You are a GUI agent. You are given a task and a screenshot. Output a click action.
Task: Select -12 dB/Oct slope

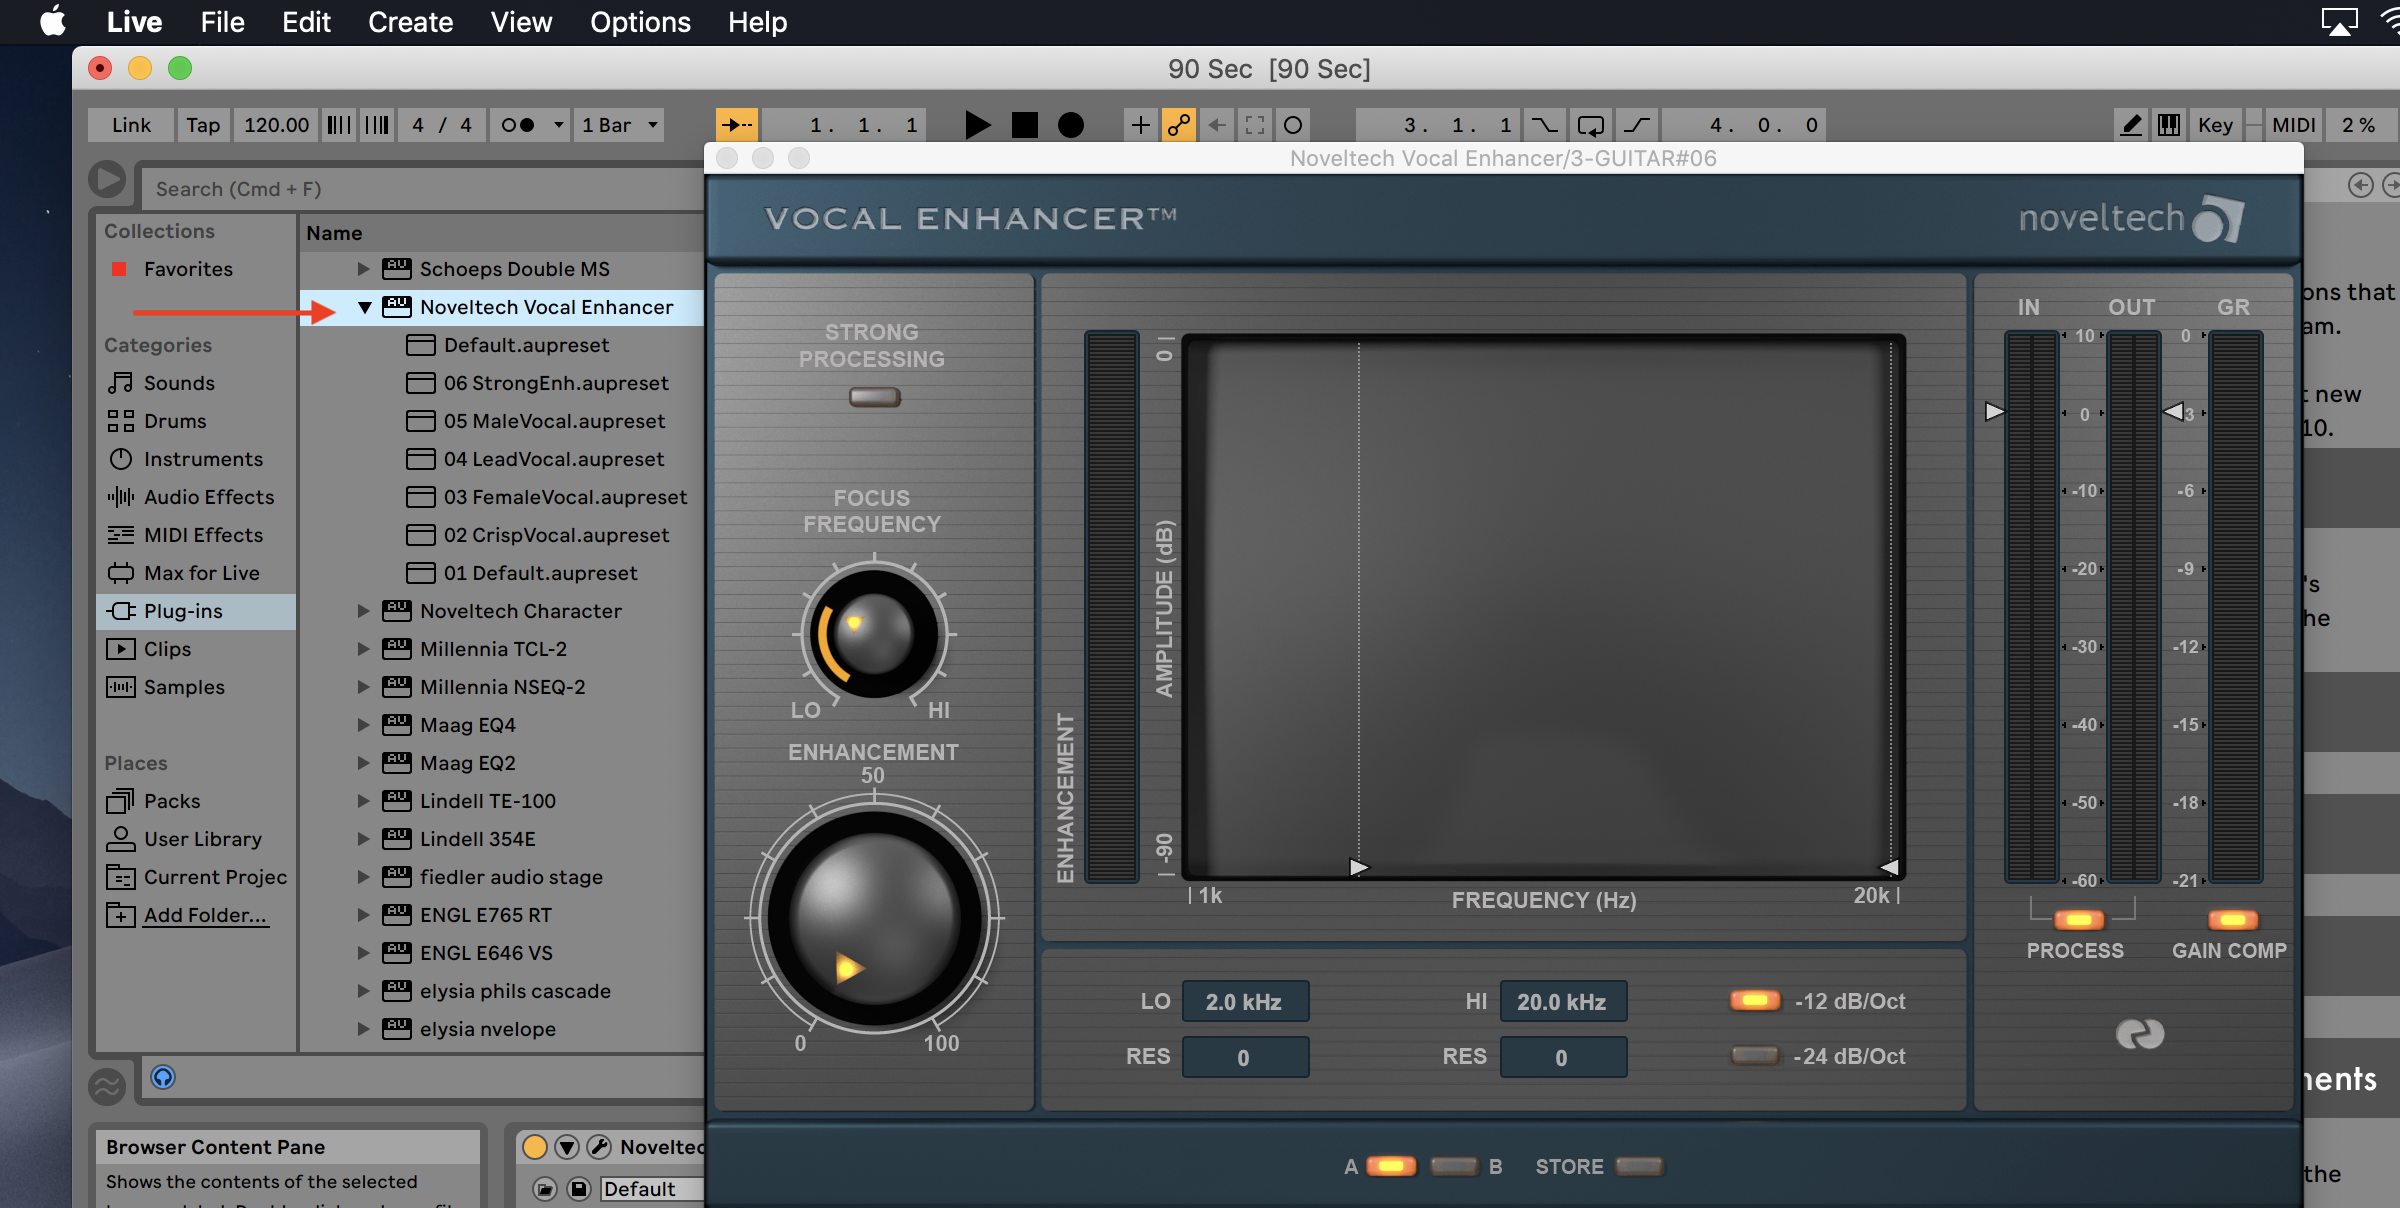[1755, 1000]
